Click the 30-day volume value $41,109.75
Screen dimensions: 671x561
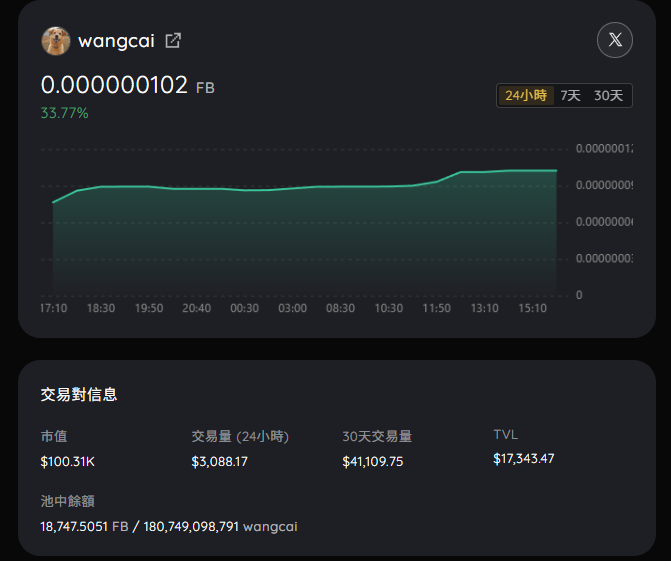(x=373, y=461)
